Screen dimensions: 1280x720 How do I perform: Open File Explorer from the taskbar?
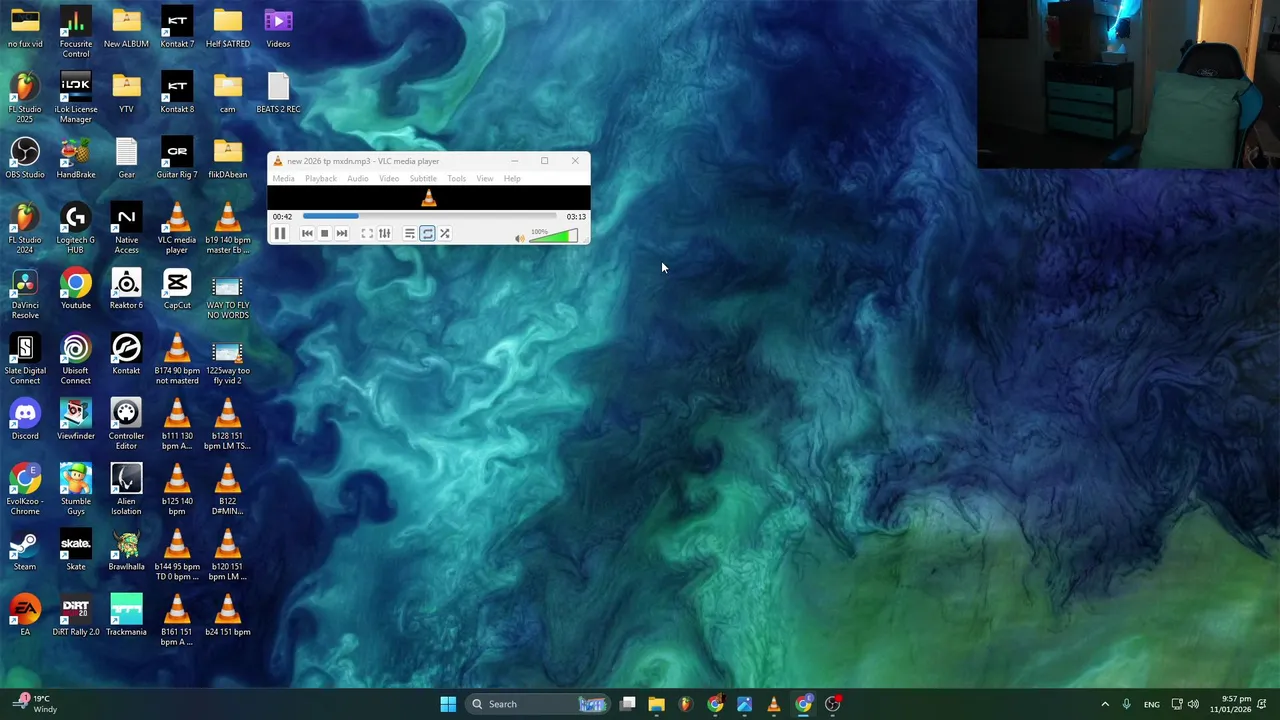pyautogui.click(x=656, y=704)
